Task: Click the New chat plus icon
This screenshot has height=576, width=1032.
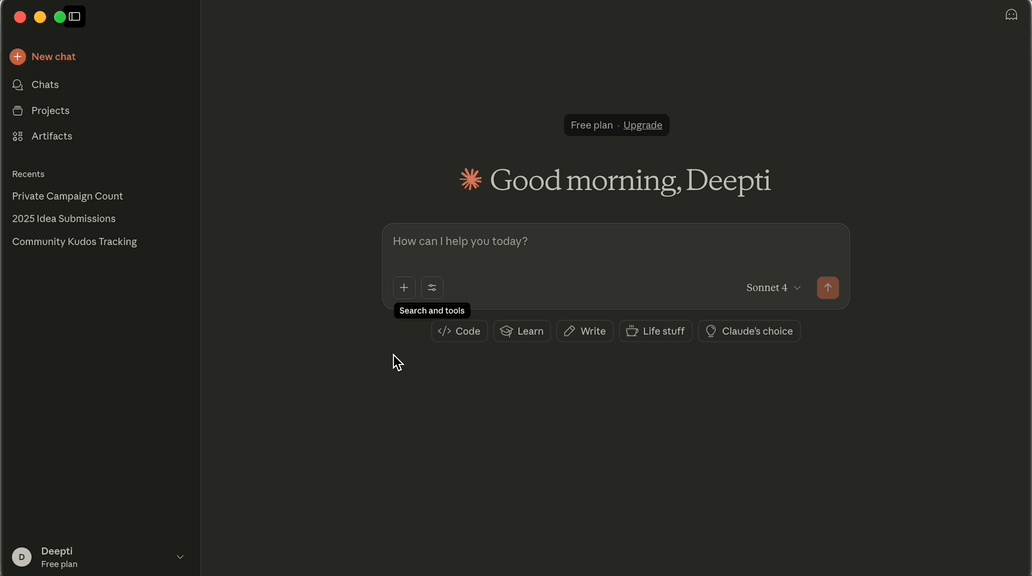Action: 18,57
